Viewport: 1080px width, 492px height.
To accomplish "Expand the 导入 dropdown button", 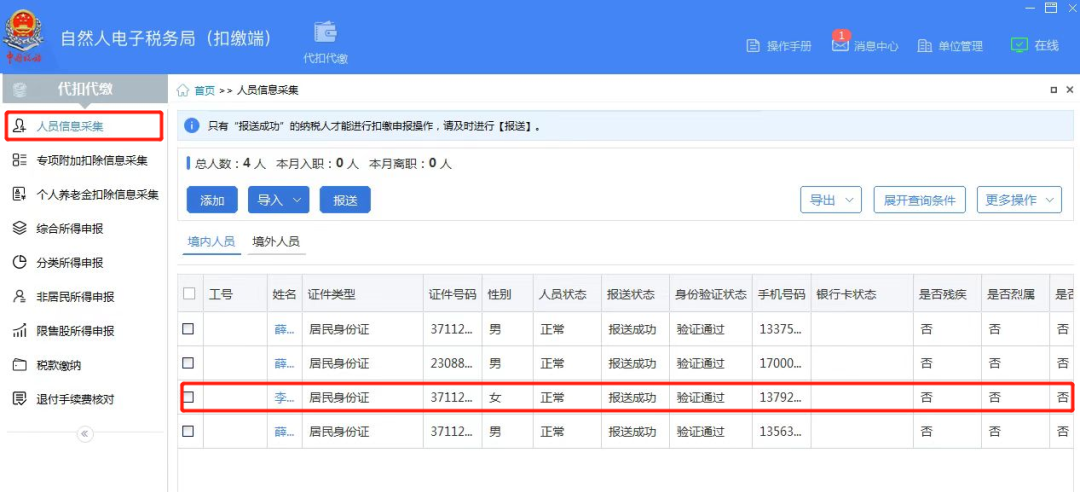I will (278, 200).
